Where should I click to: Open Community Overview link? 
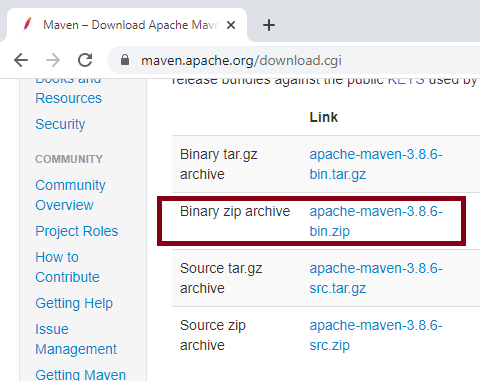click(70, 195)
